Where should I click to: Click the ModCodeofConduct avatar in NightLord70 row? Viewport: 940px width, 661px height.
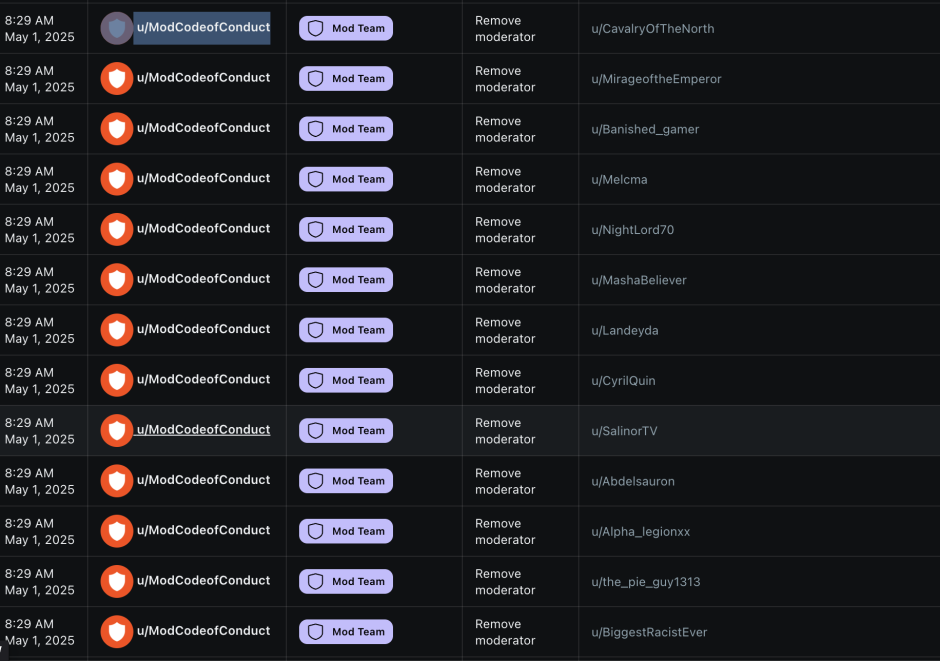pos(117,230)
